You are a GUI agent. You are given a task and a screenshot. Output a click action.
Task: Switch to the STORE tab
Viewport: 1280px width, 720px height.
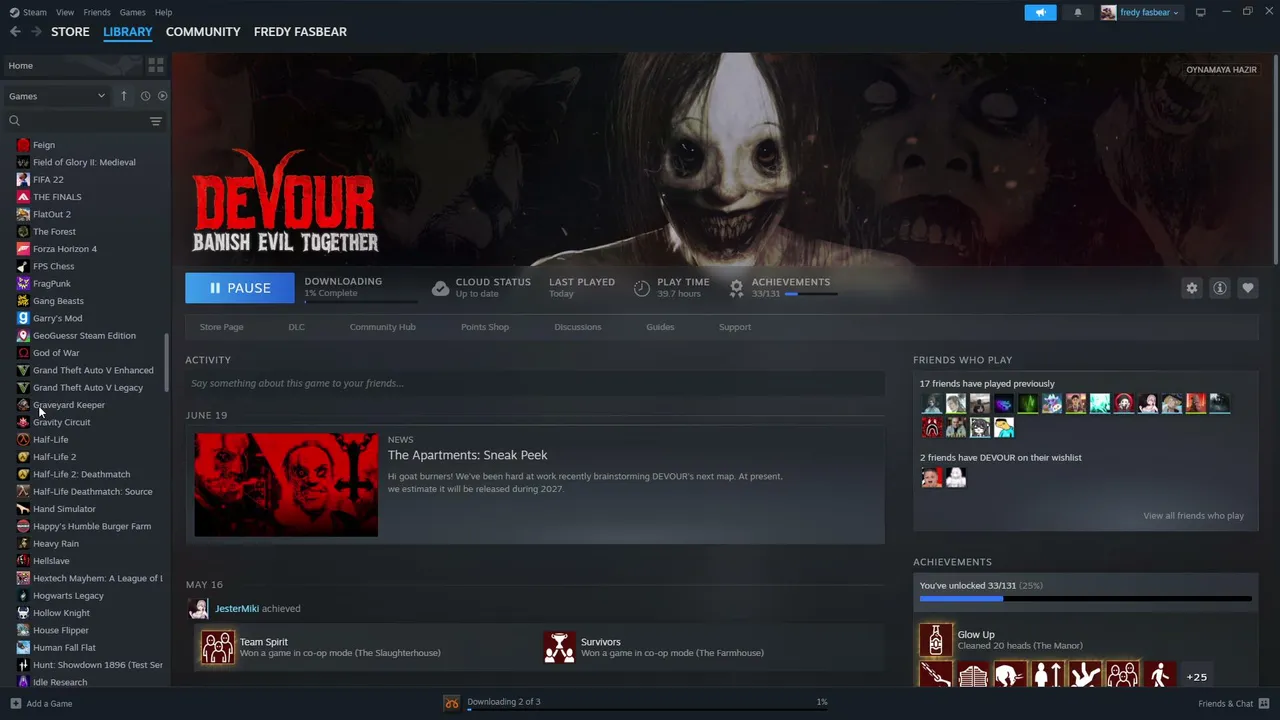(70, 32)
